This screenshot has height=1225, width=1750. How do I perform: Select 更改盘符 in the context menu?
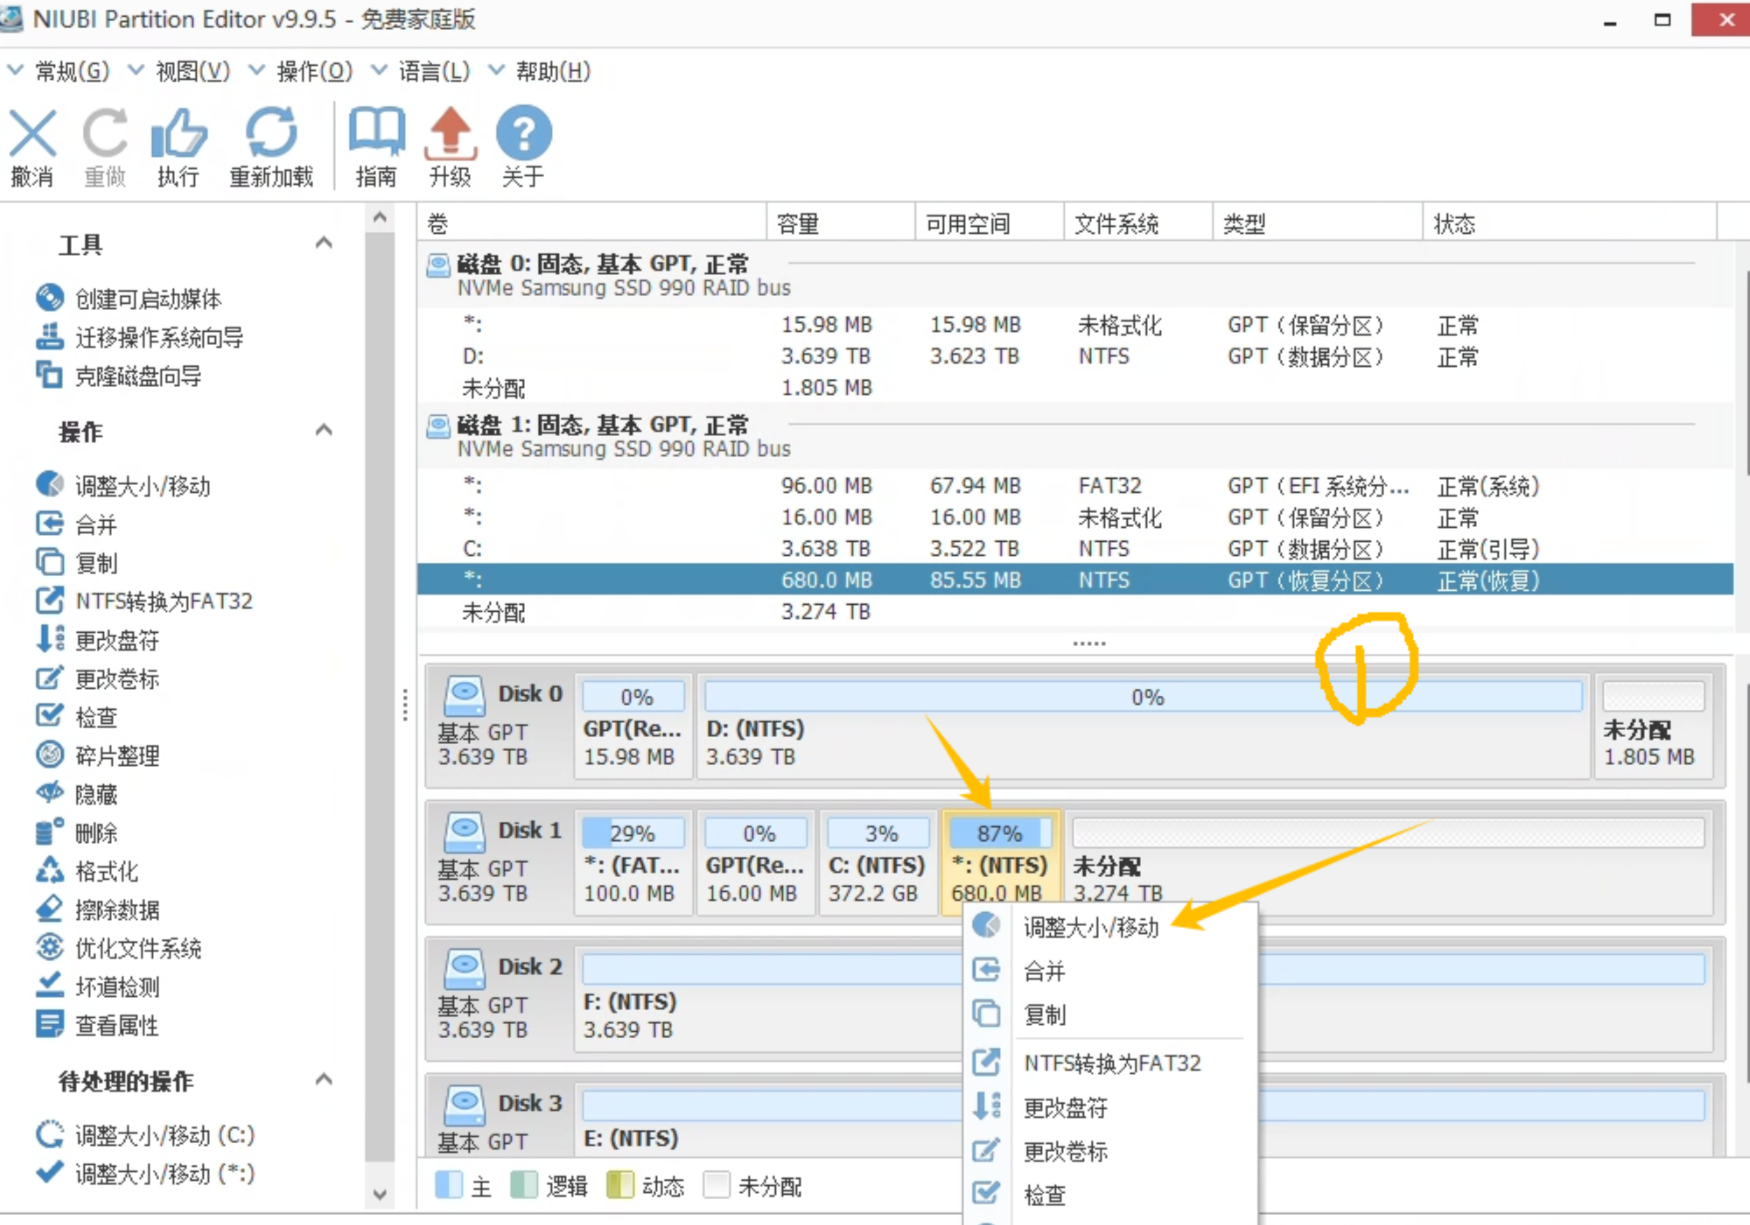[1110, 1107]
